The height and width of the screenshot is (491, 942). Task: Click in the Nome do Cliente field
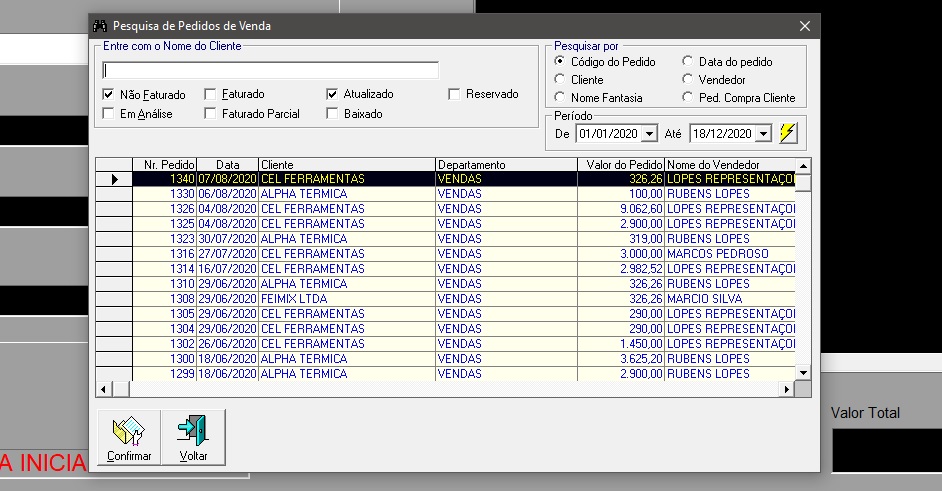pos(270,70)
